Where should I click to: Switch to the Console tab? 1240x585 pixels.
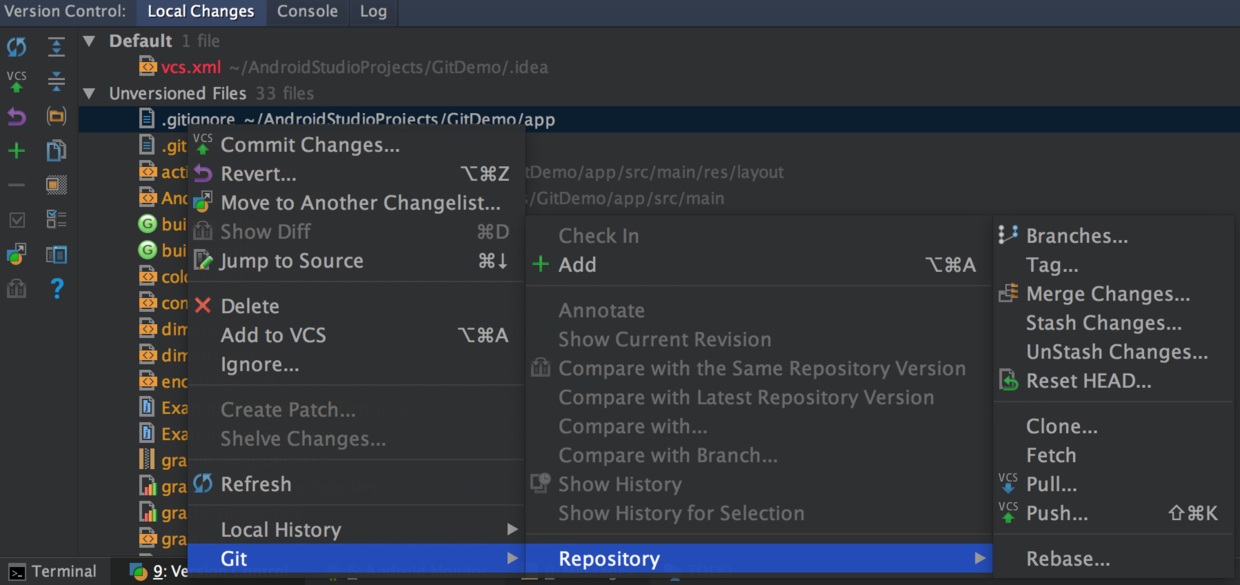307,12
